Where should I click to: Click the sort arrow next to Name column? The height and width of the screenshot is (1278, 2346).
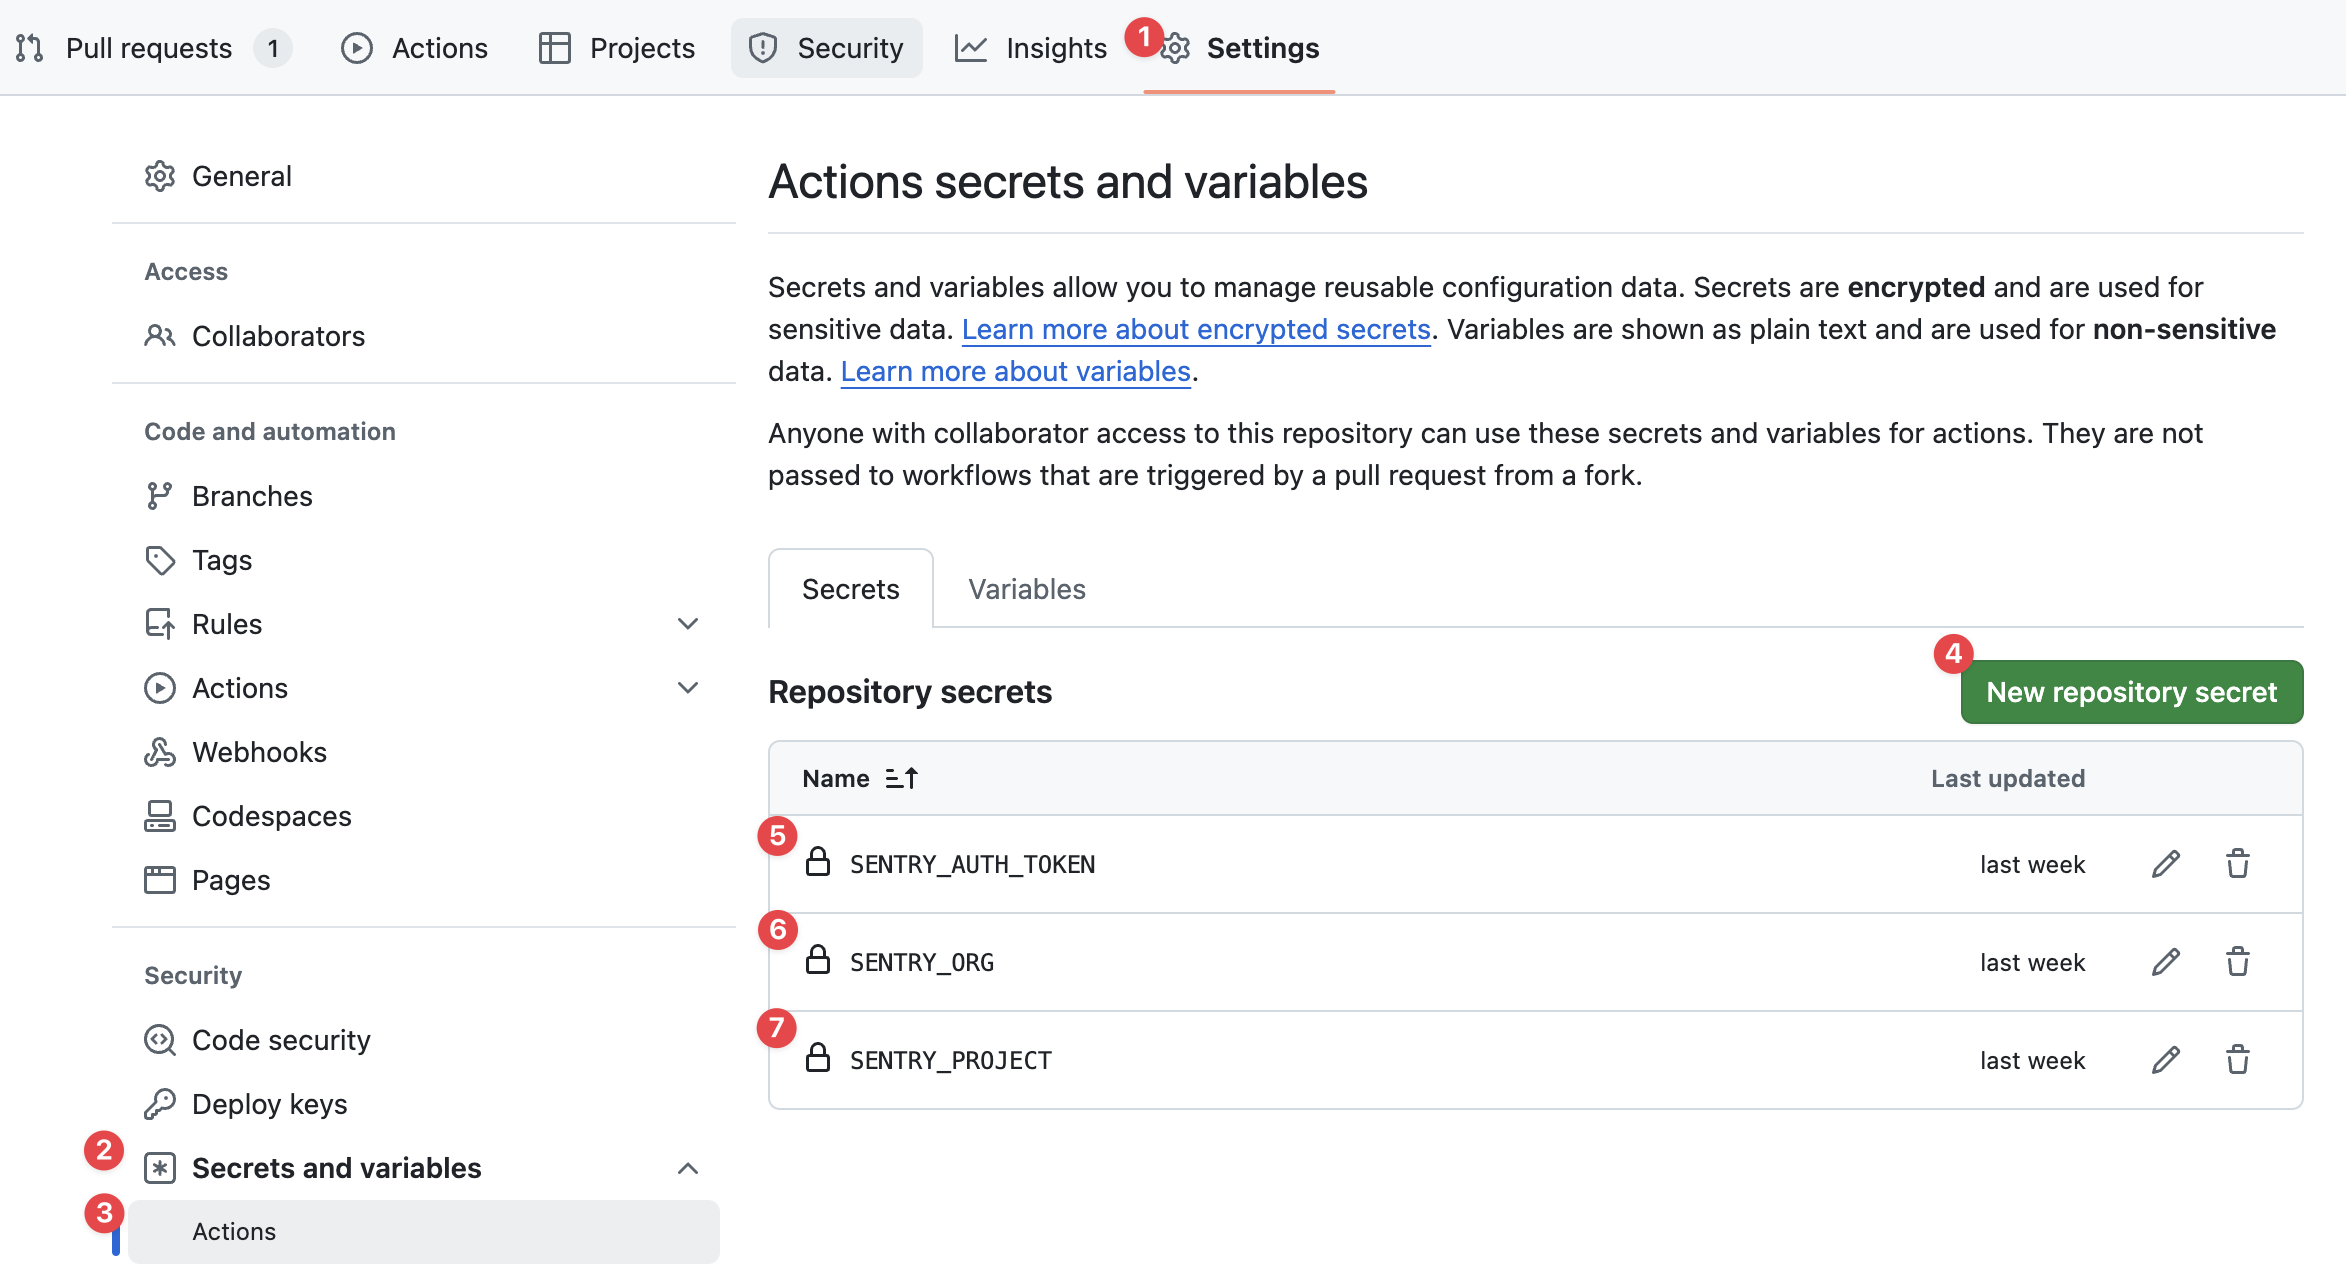pyautogui.click(x=901, y=777)
